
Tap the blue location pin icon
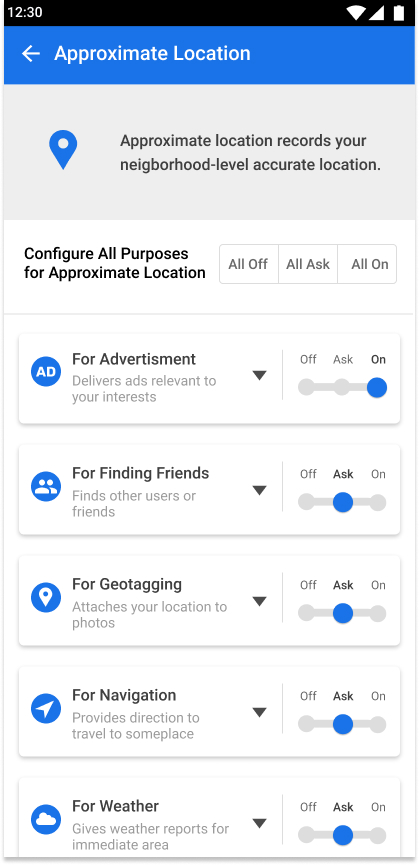(x=63, y=149)
